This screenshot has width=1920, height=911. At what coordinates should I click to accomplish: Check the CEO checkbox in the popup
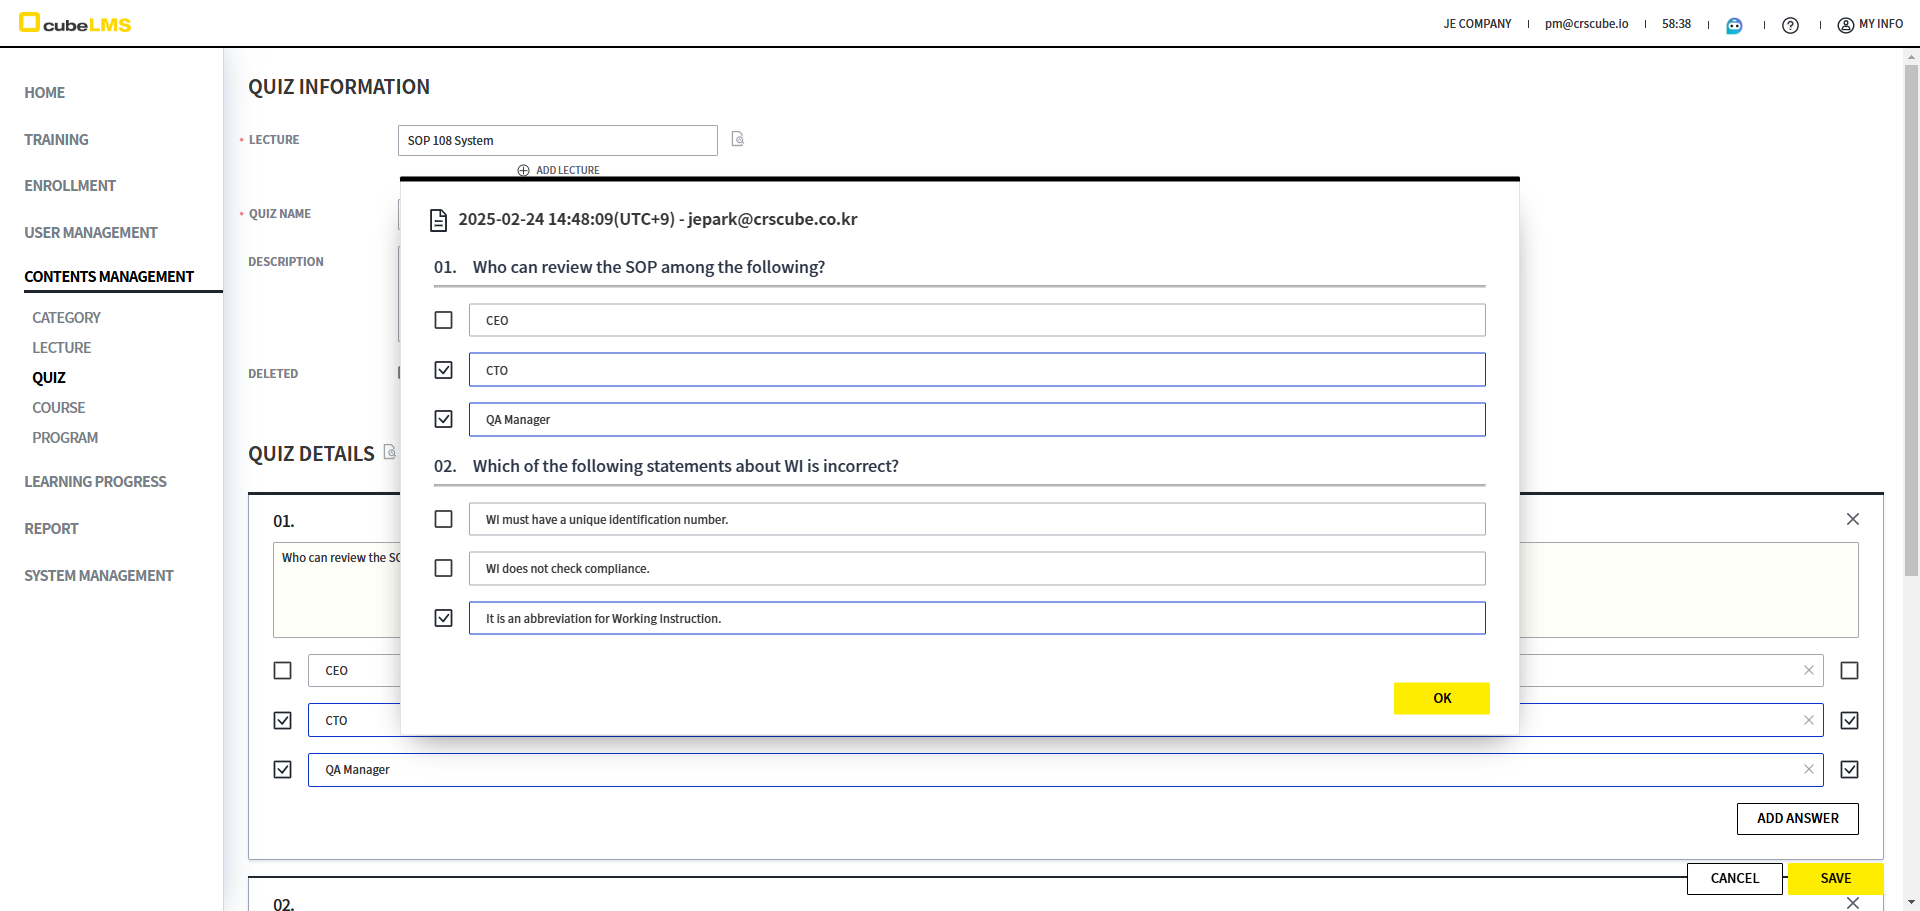[x=443, y=320]
